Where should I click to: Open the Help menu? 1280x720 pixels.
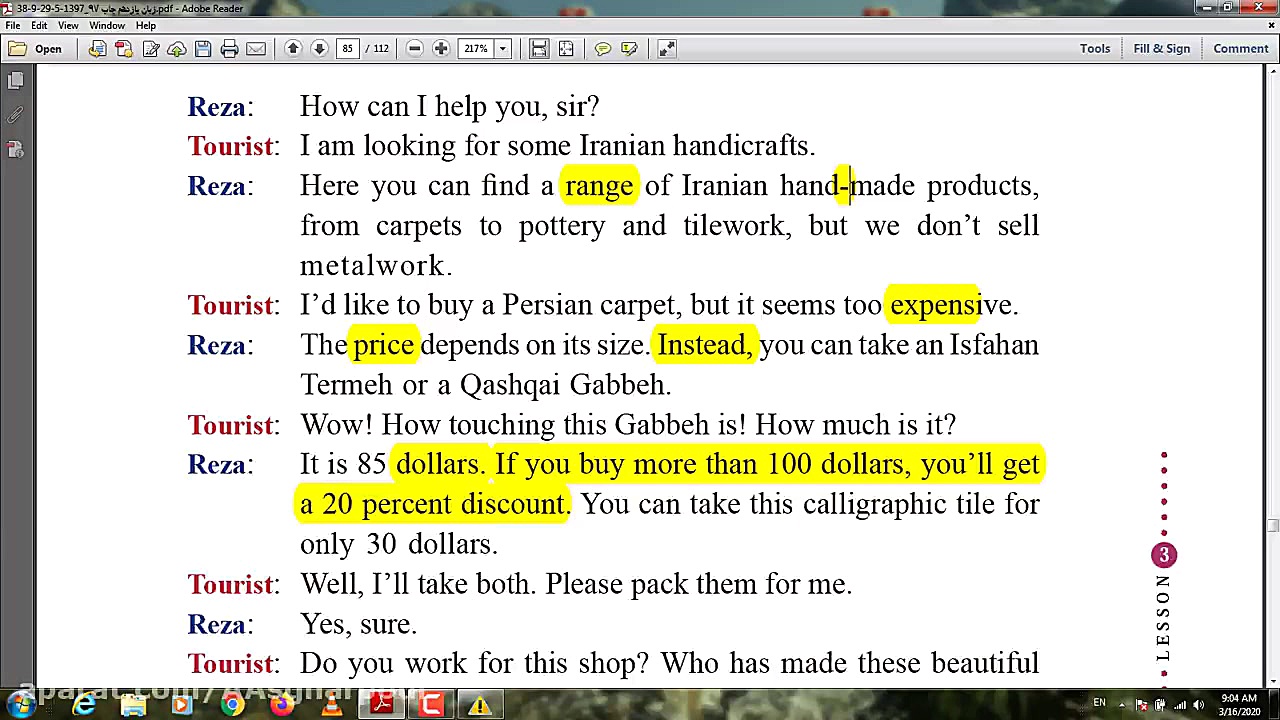tap(146, 25)
